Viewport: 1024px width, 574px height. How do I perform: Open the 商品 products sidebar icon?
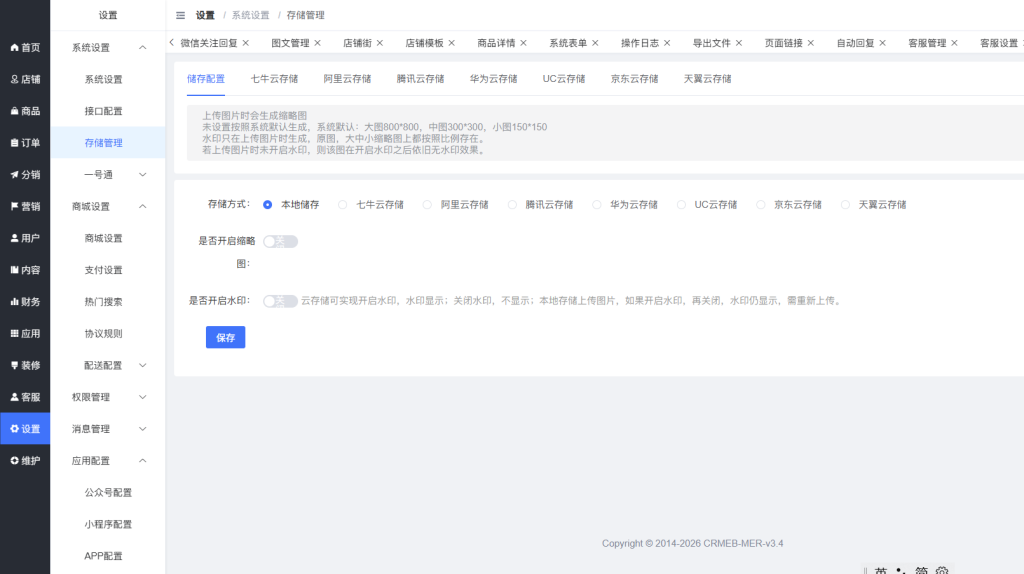[x=14, y=111]
